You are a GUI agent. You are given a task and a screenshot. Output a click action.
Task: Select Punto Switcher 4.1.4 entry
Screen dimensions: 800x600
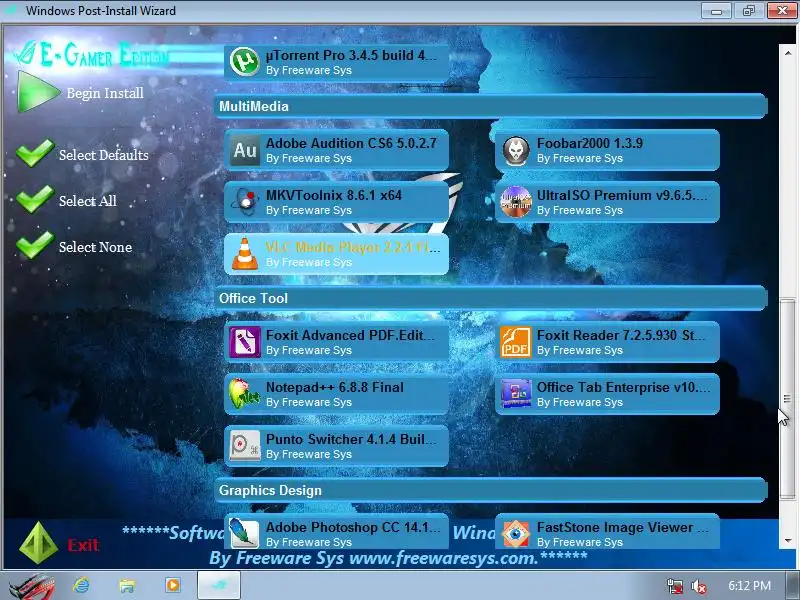(336, 446)
